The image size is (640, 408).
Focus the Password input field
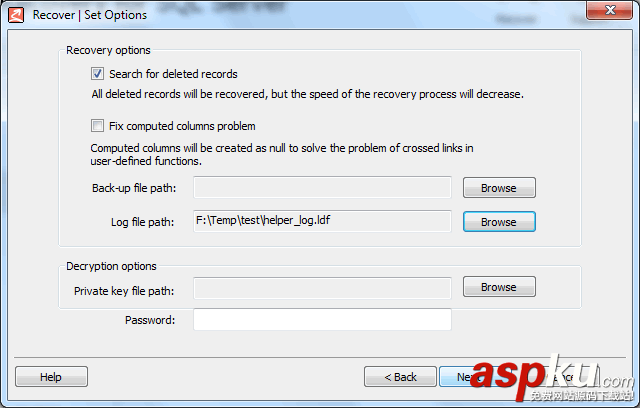322,320
